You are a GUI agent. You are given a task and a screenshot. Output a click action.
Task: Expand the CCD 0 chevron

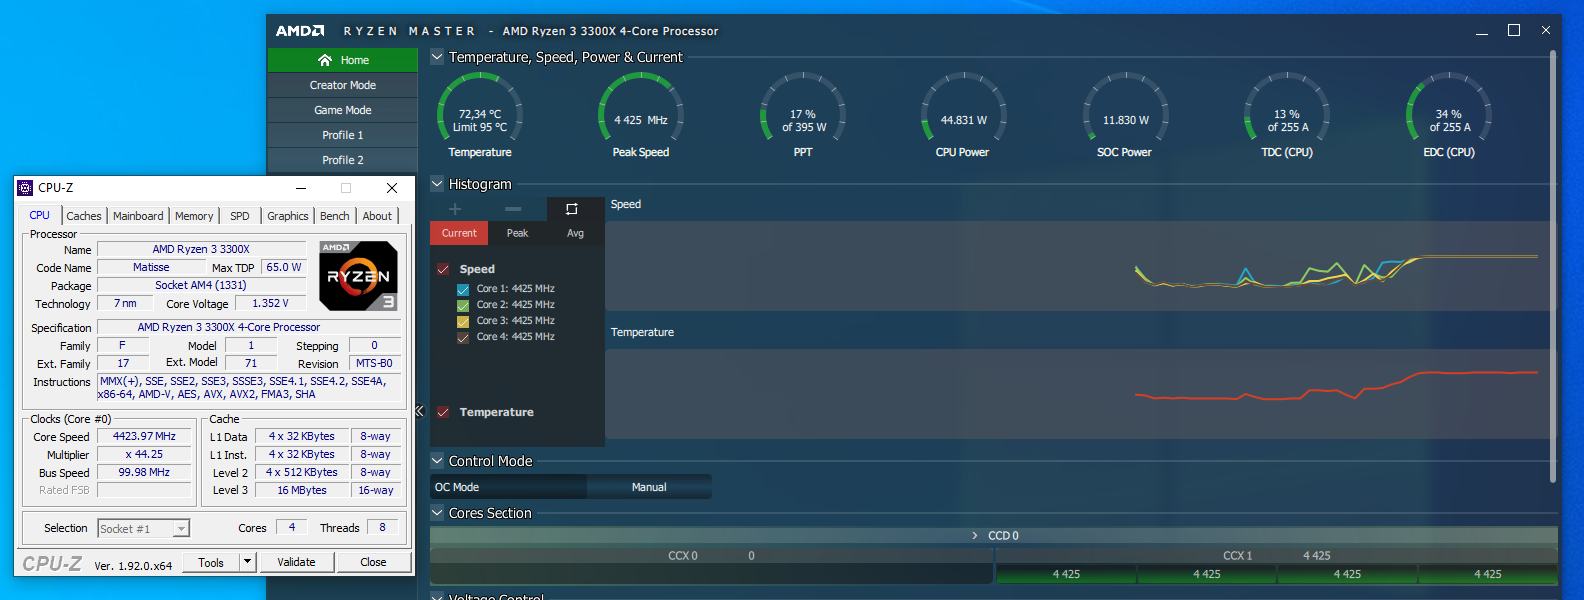point(975,536)
